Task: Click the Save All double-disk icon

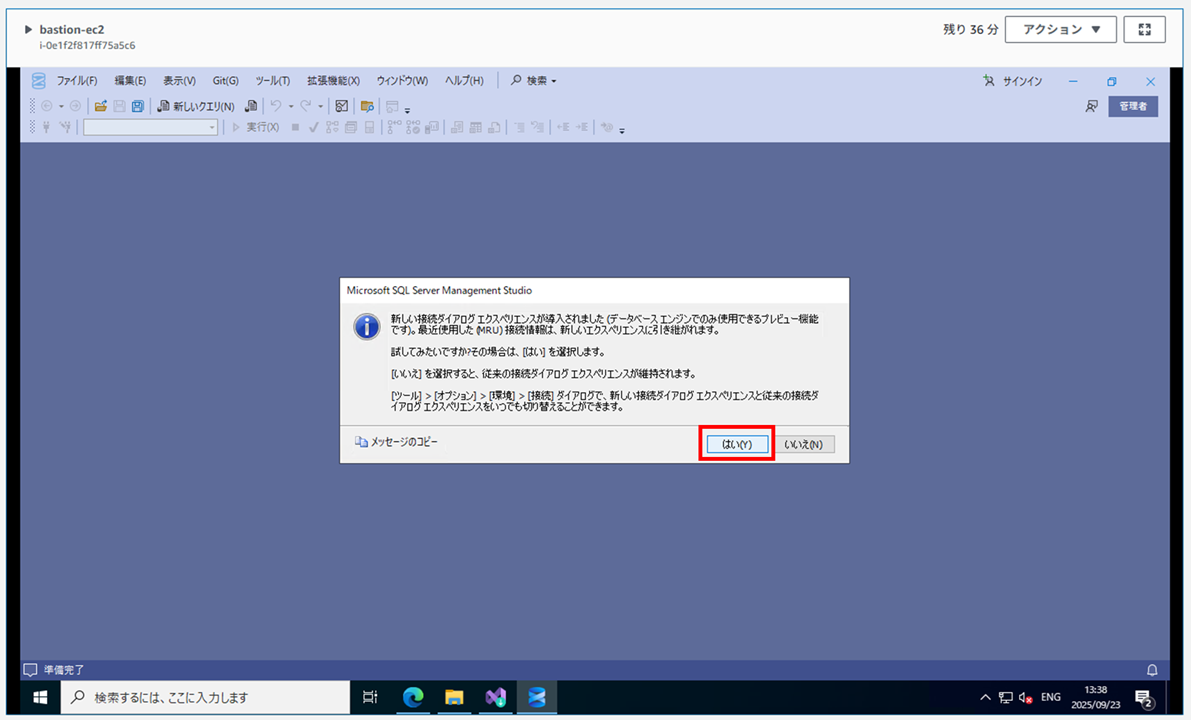Action: (x=137, y=106)
